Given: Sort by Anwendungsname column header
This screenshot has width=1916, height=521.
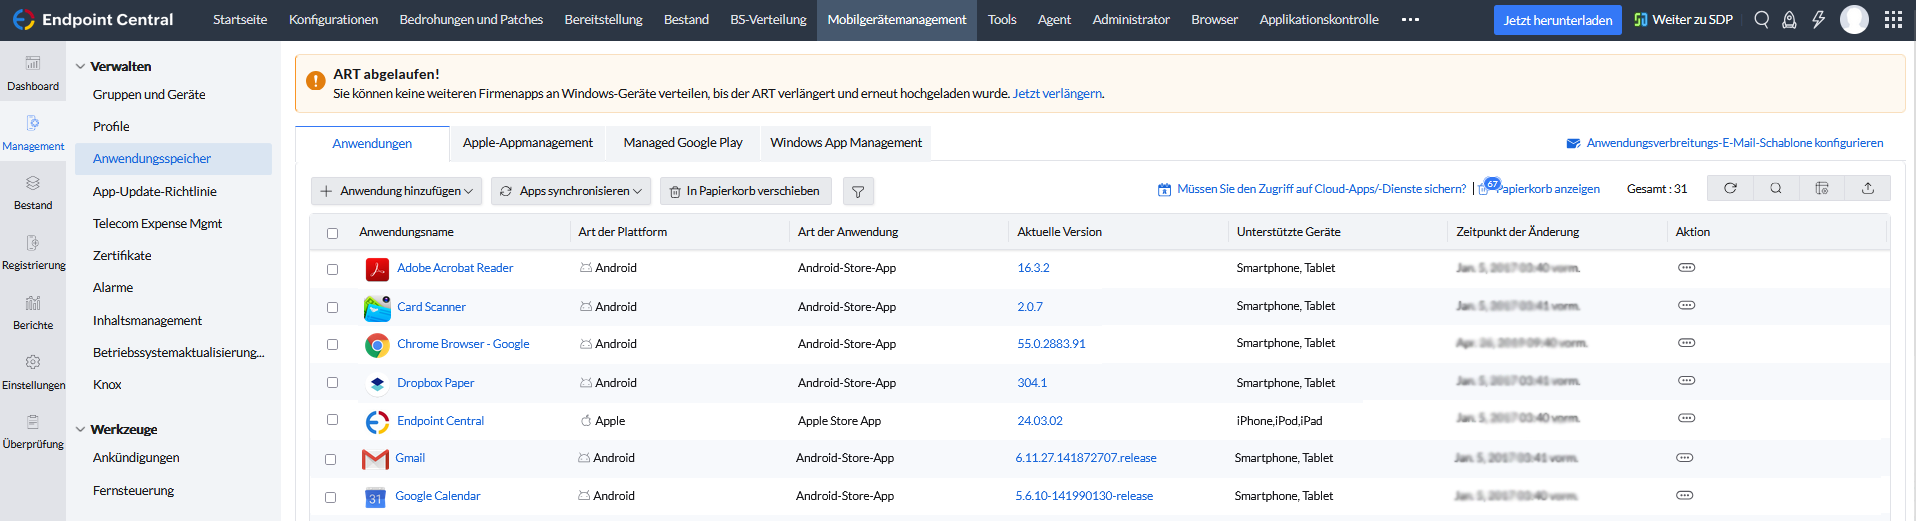Looking at the screenshot, I should [406, 232].
